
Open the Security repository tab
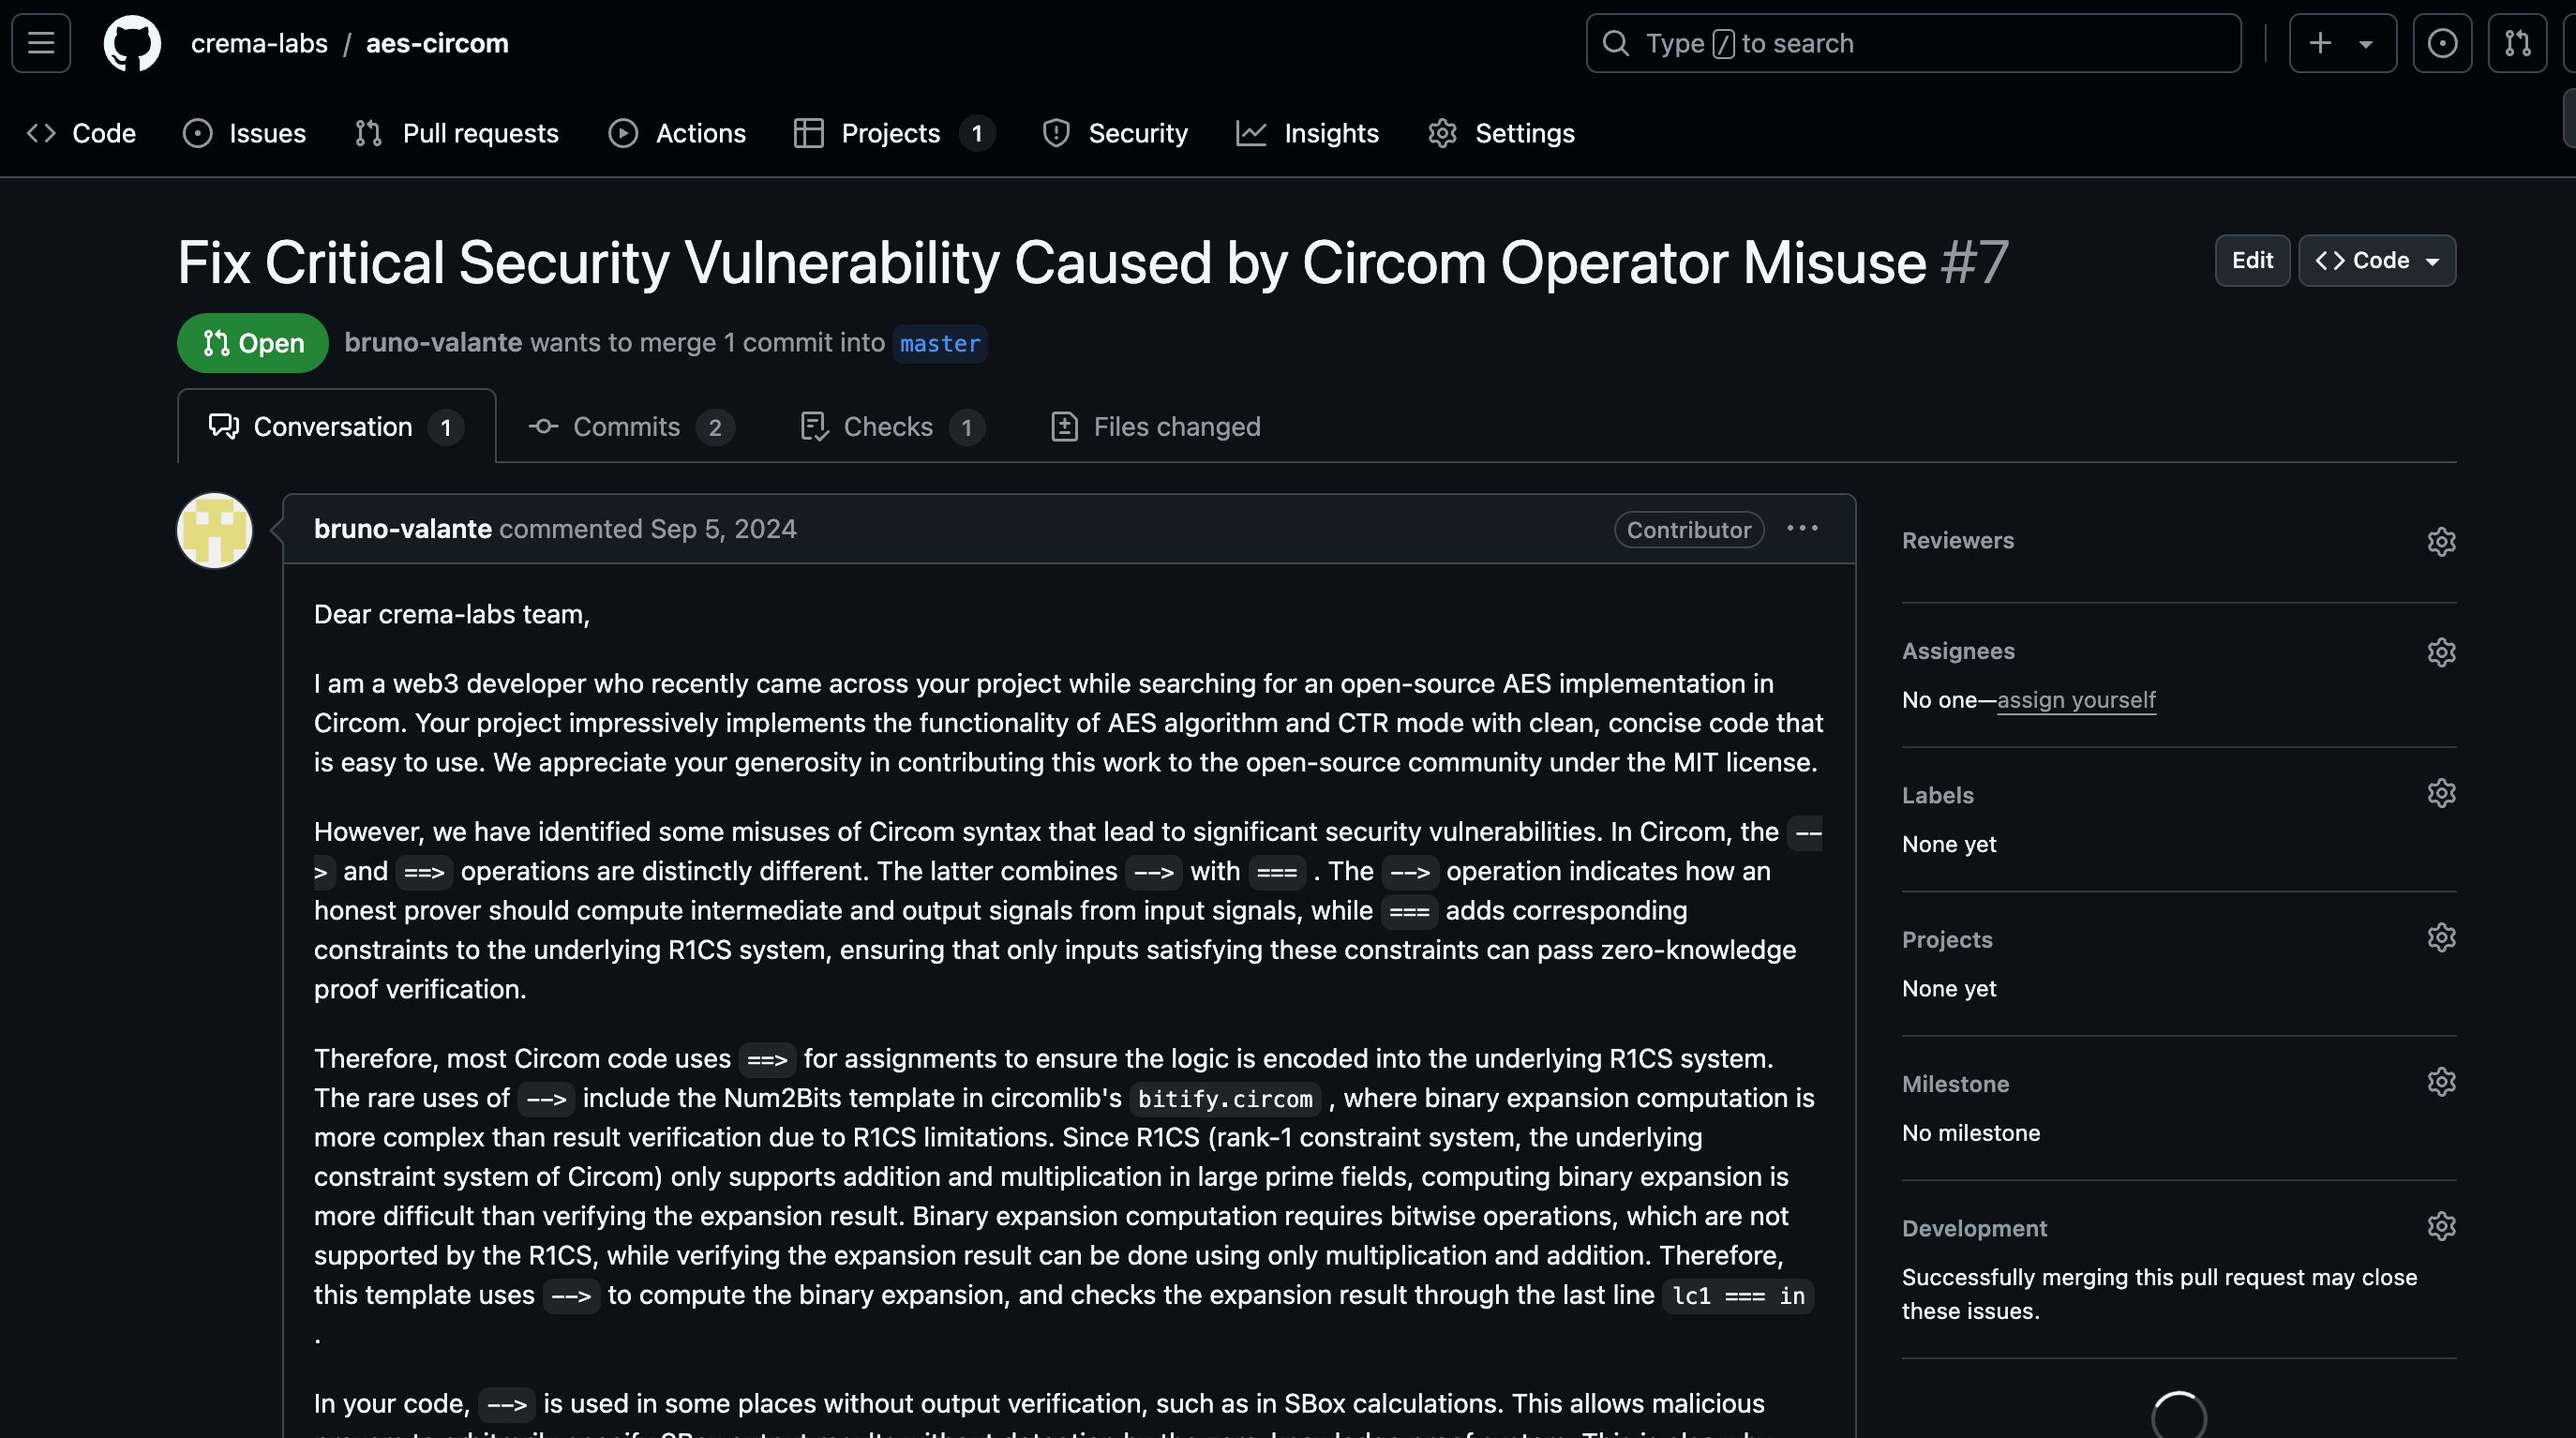[1114, 133]
